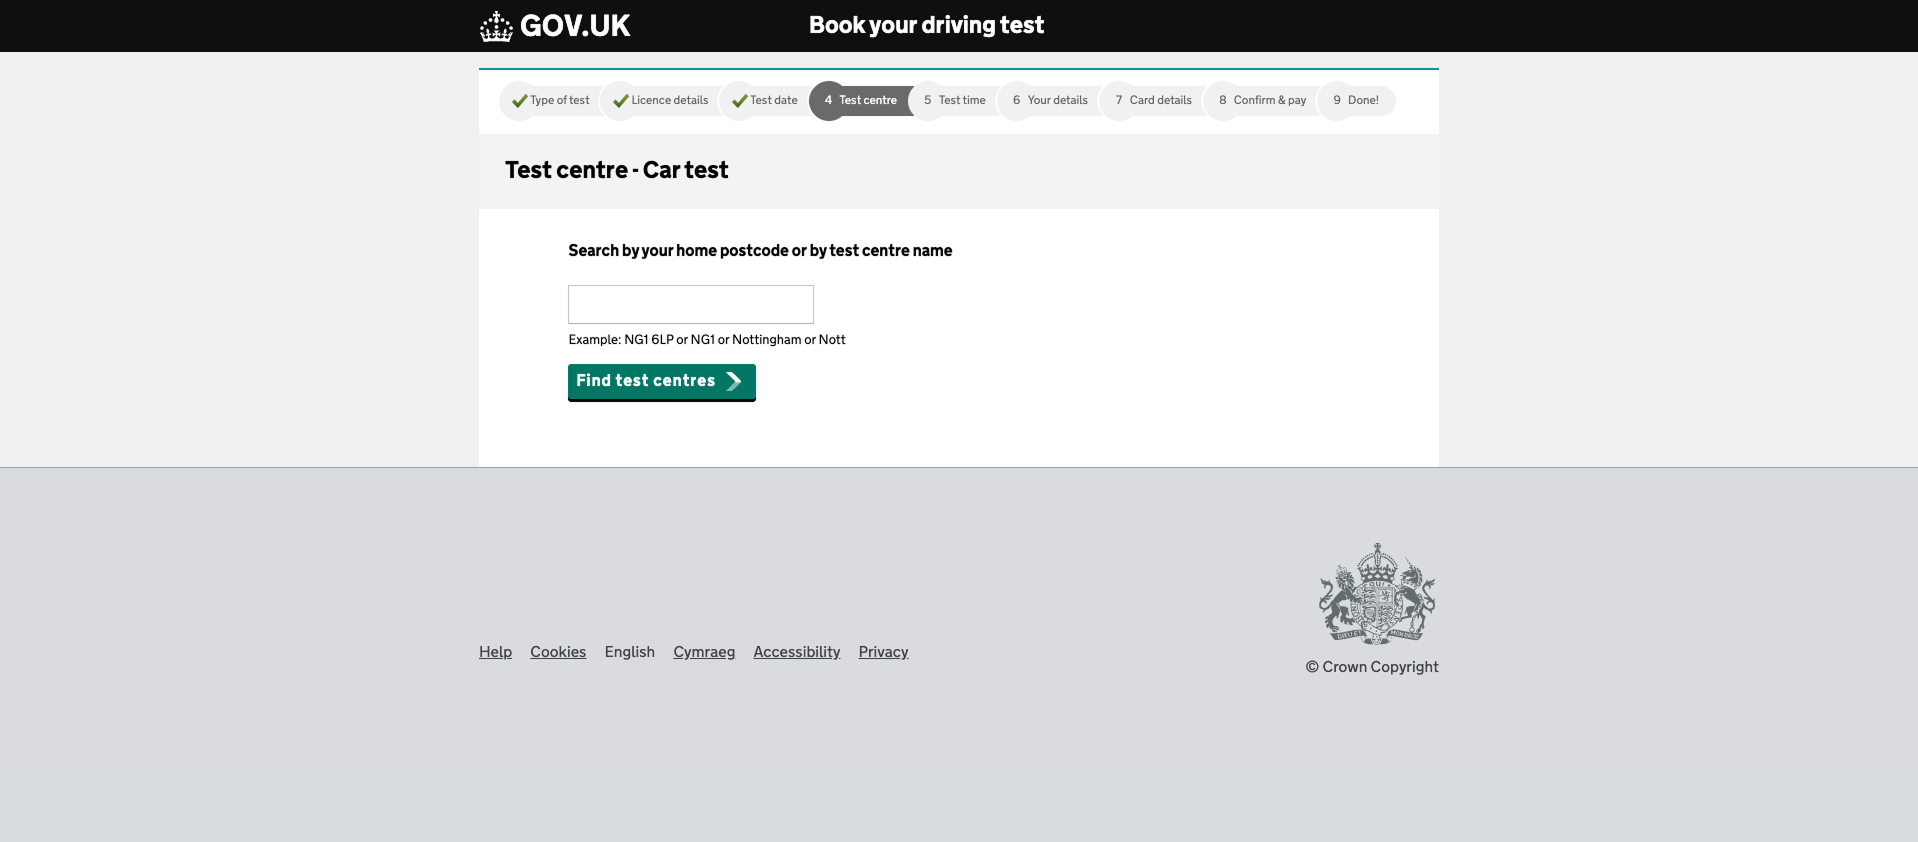Click the checkmark next to Test date
This screenshot has height=842, width=1918.
pyautogui.click(x=739, y=101)
